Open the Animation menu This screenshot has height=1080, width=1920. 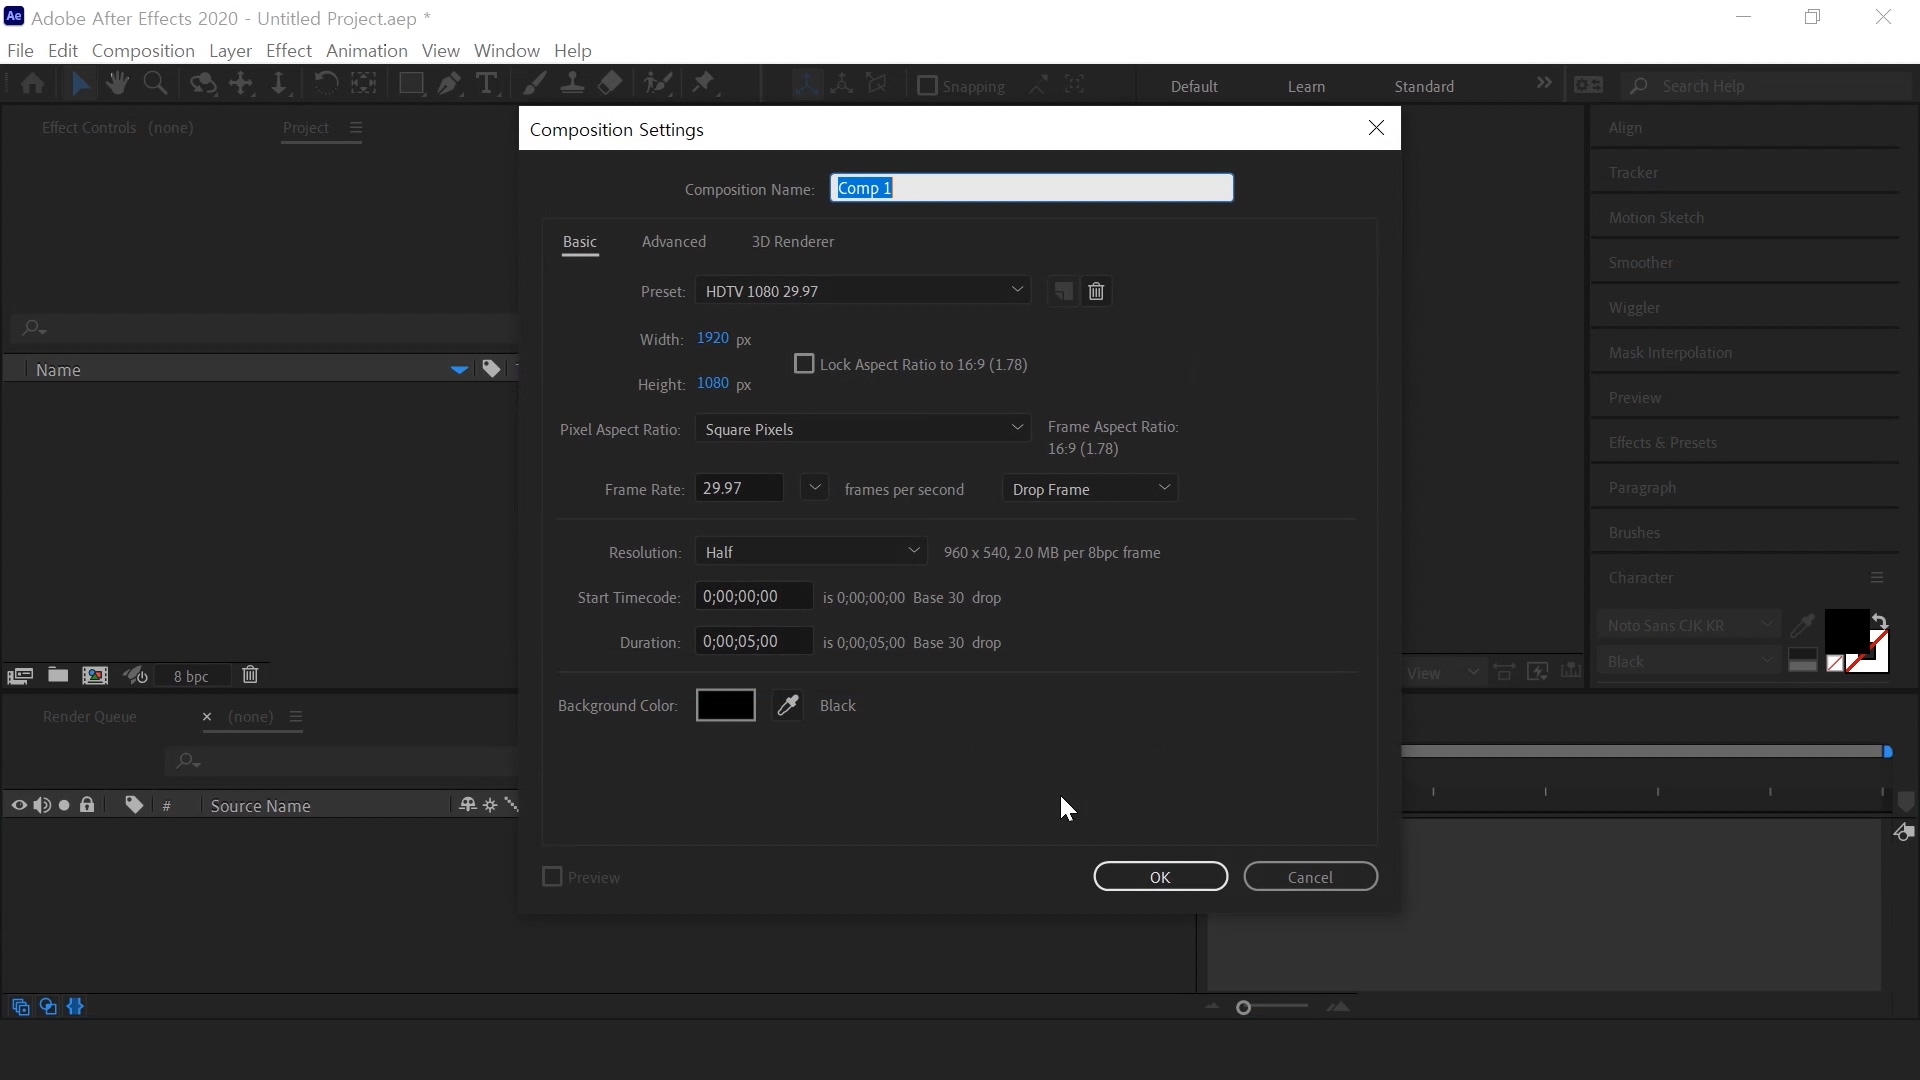366,50
